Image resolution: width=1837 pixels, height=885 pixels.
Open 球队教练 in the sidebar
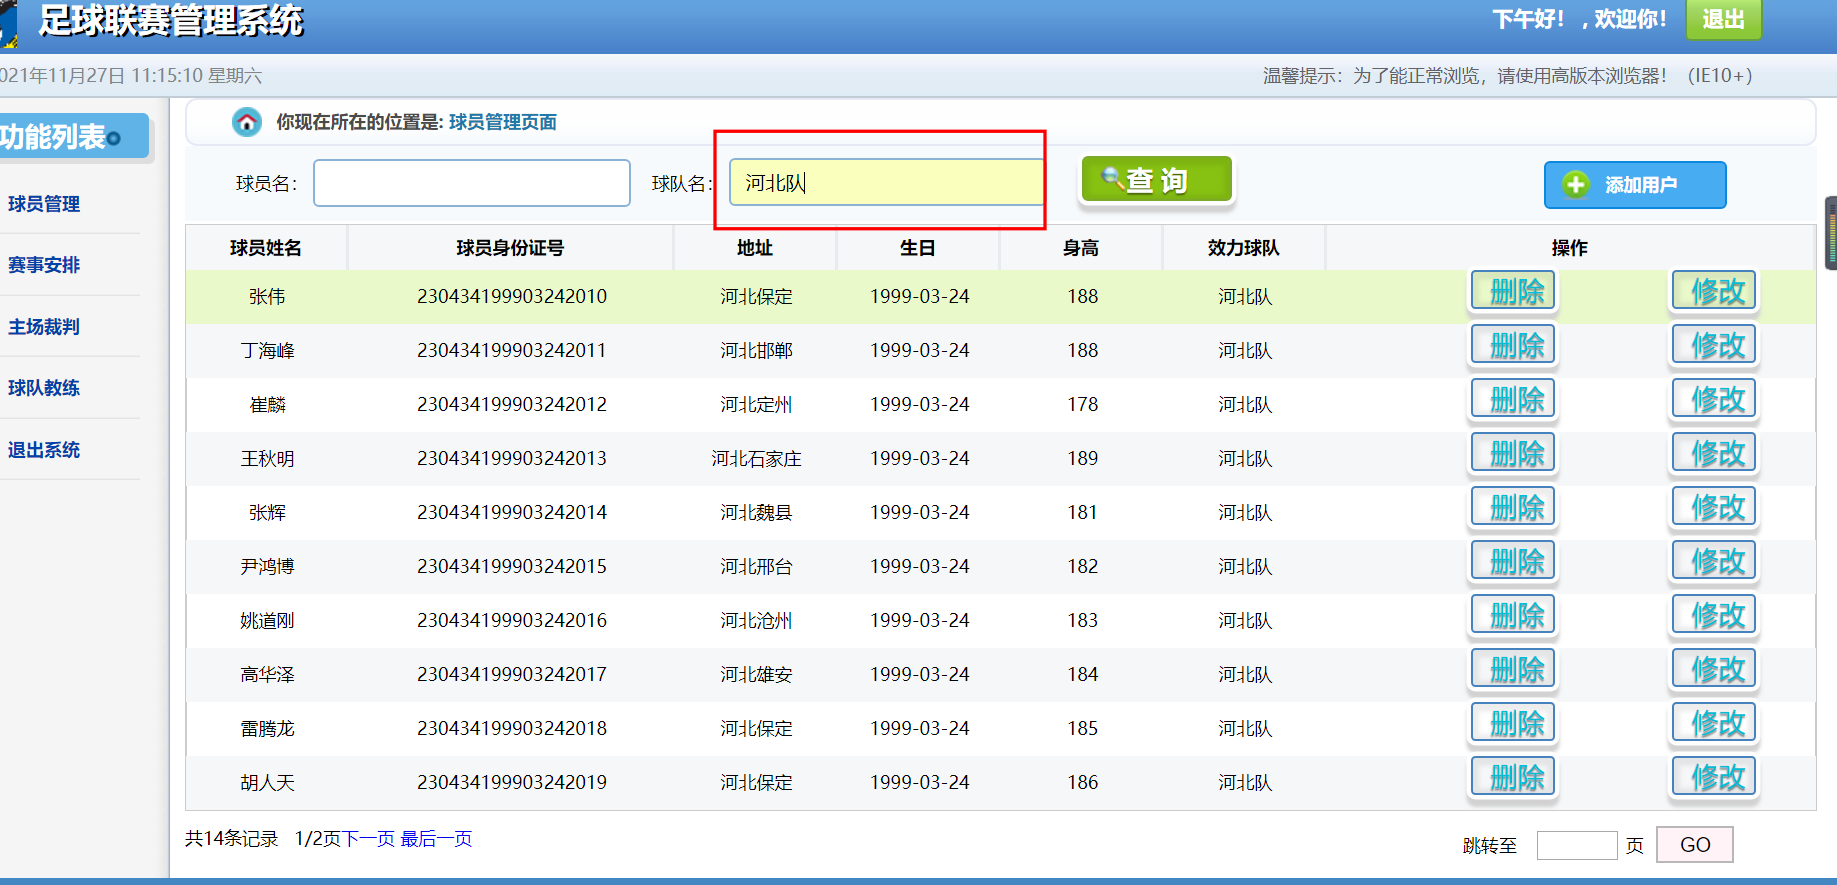[x=44, y=388]
